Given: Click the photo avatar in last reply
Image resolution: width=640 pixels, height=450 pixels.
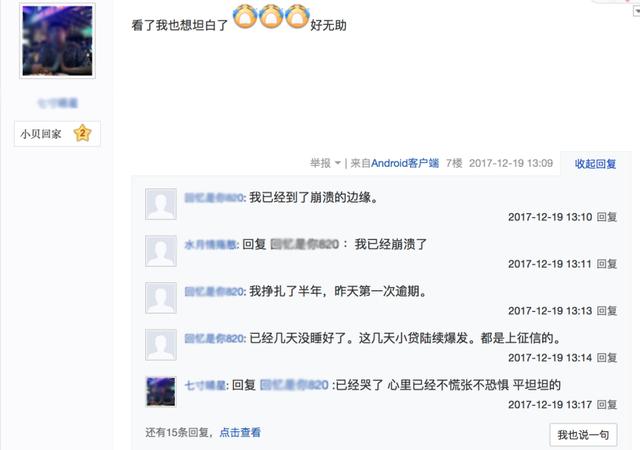Looking at the screenshot, I should [x=161, y=392].
